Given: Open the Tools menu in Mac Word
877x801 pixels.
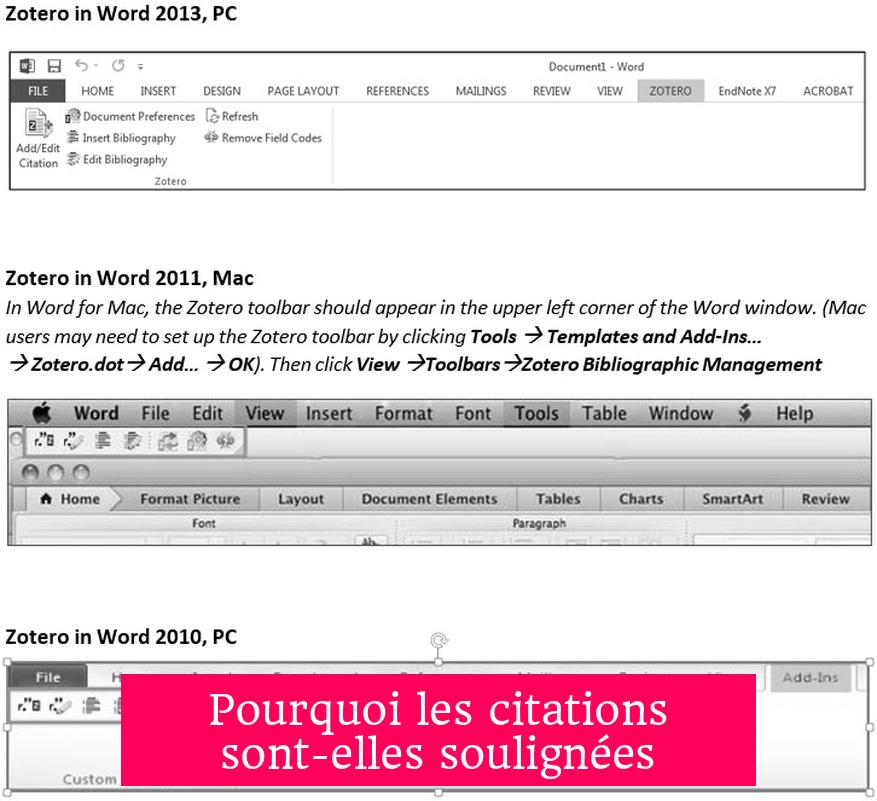Looking at the screenshot, I should [x=536, y=413].
